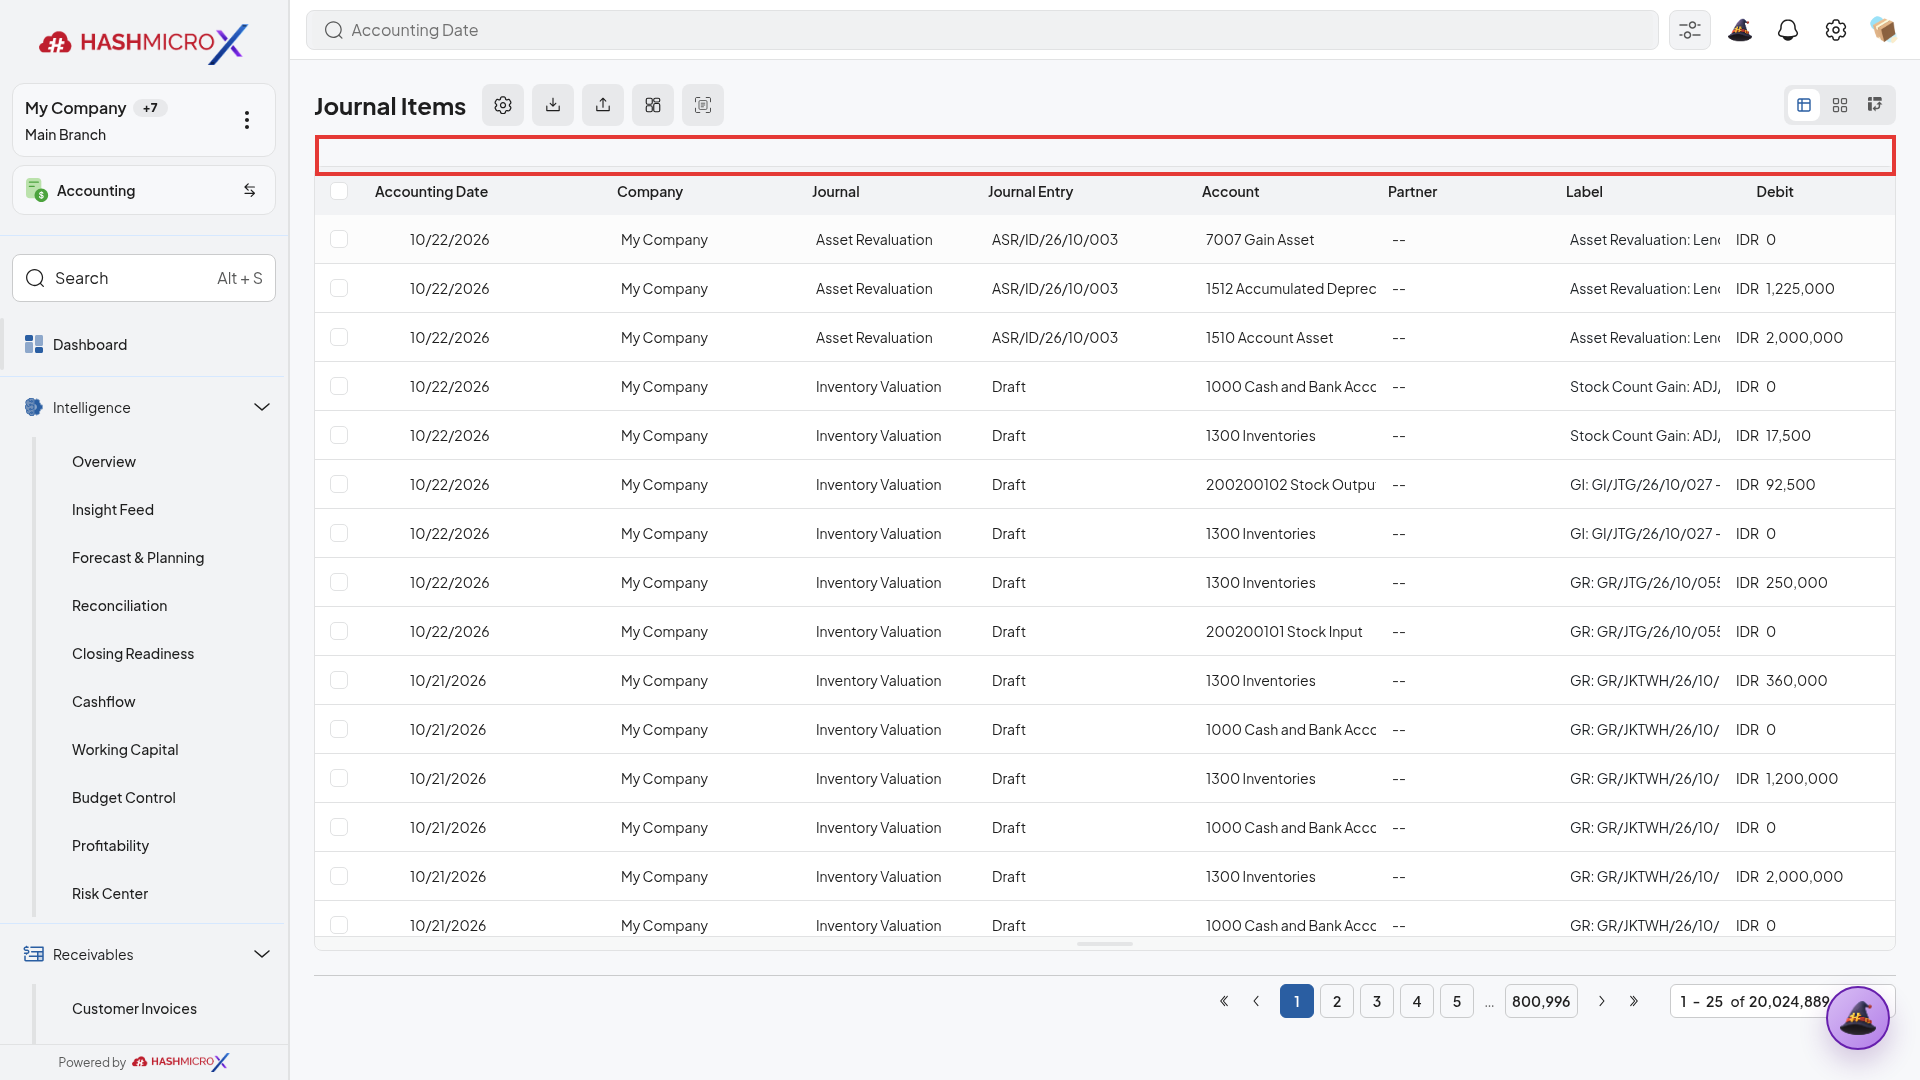1920x1080 pixels.
Task: Go to page 800,996
Action: point(1541,1001)
